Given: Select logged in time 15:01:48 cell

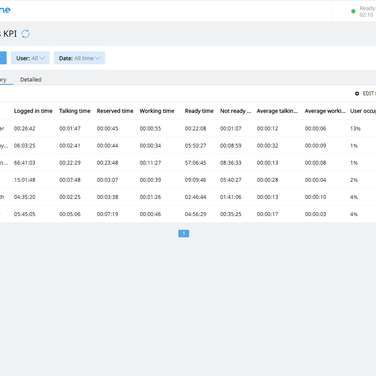Looking at the screenshot, I should coord(24,180).
